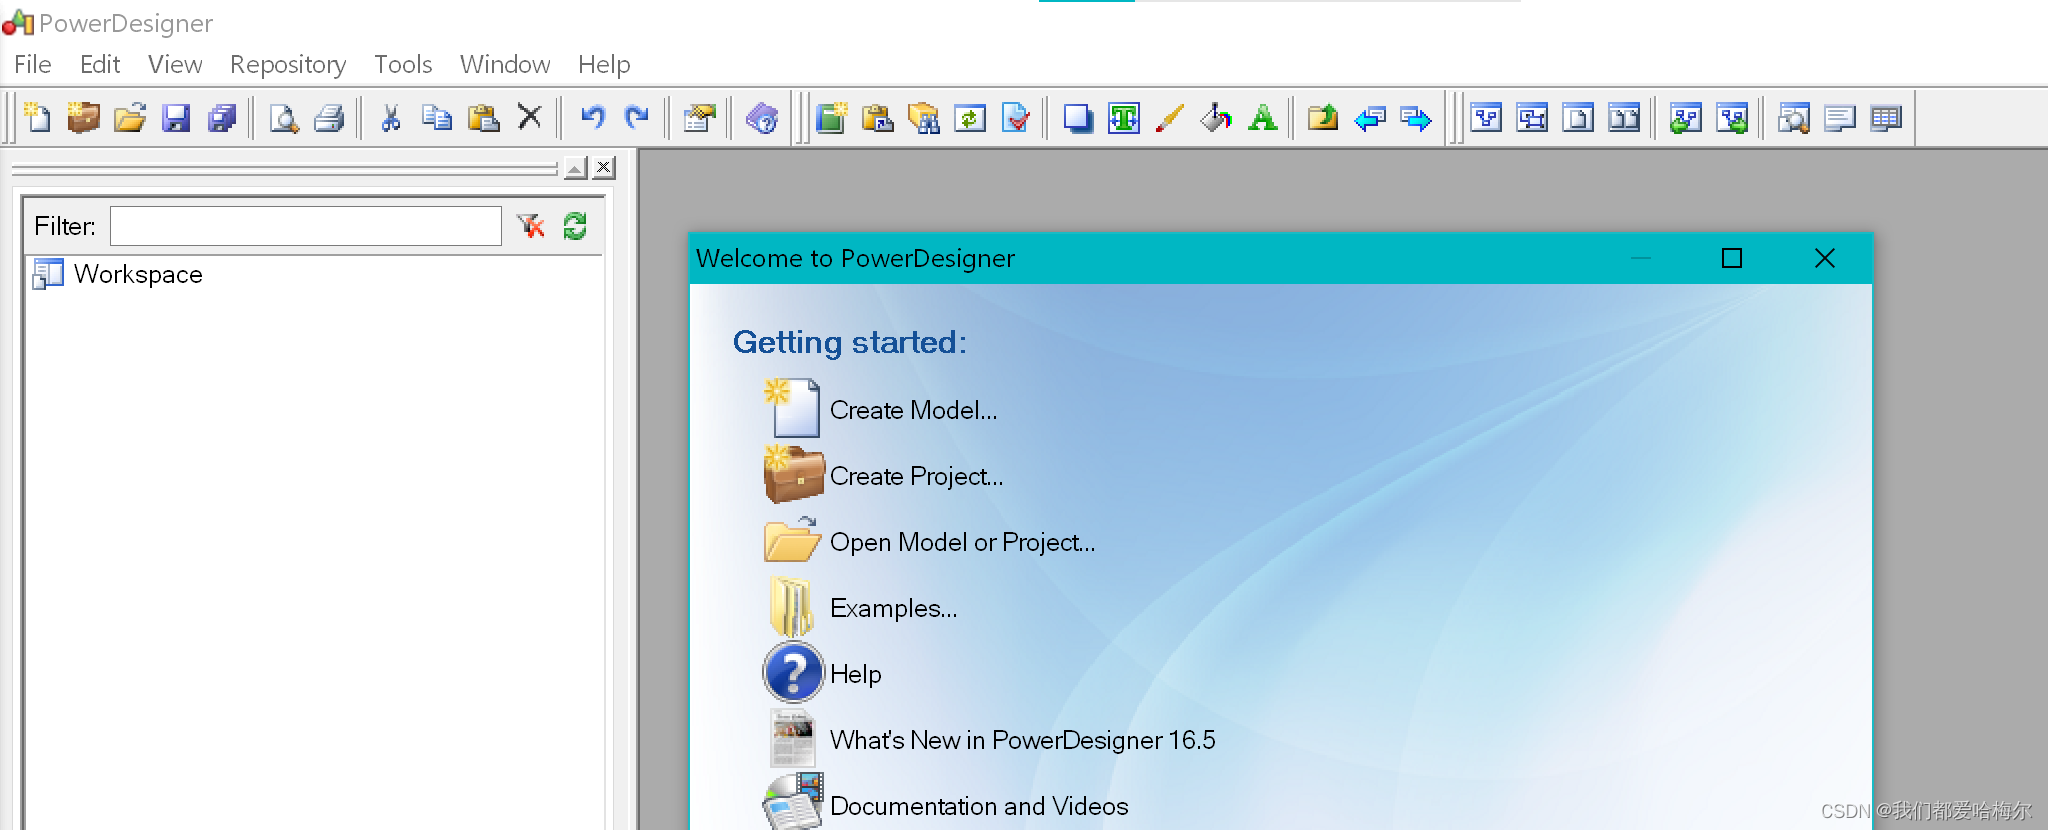Screen dimensions: 2048x830
Task: Open the Help menu
Action: (x=604, y=64)
